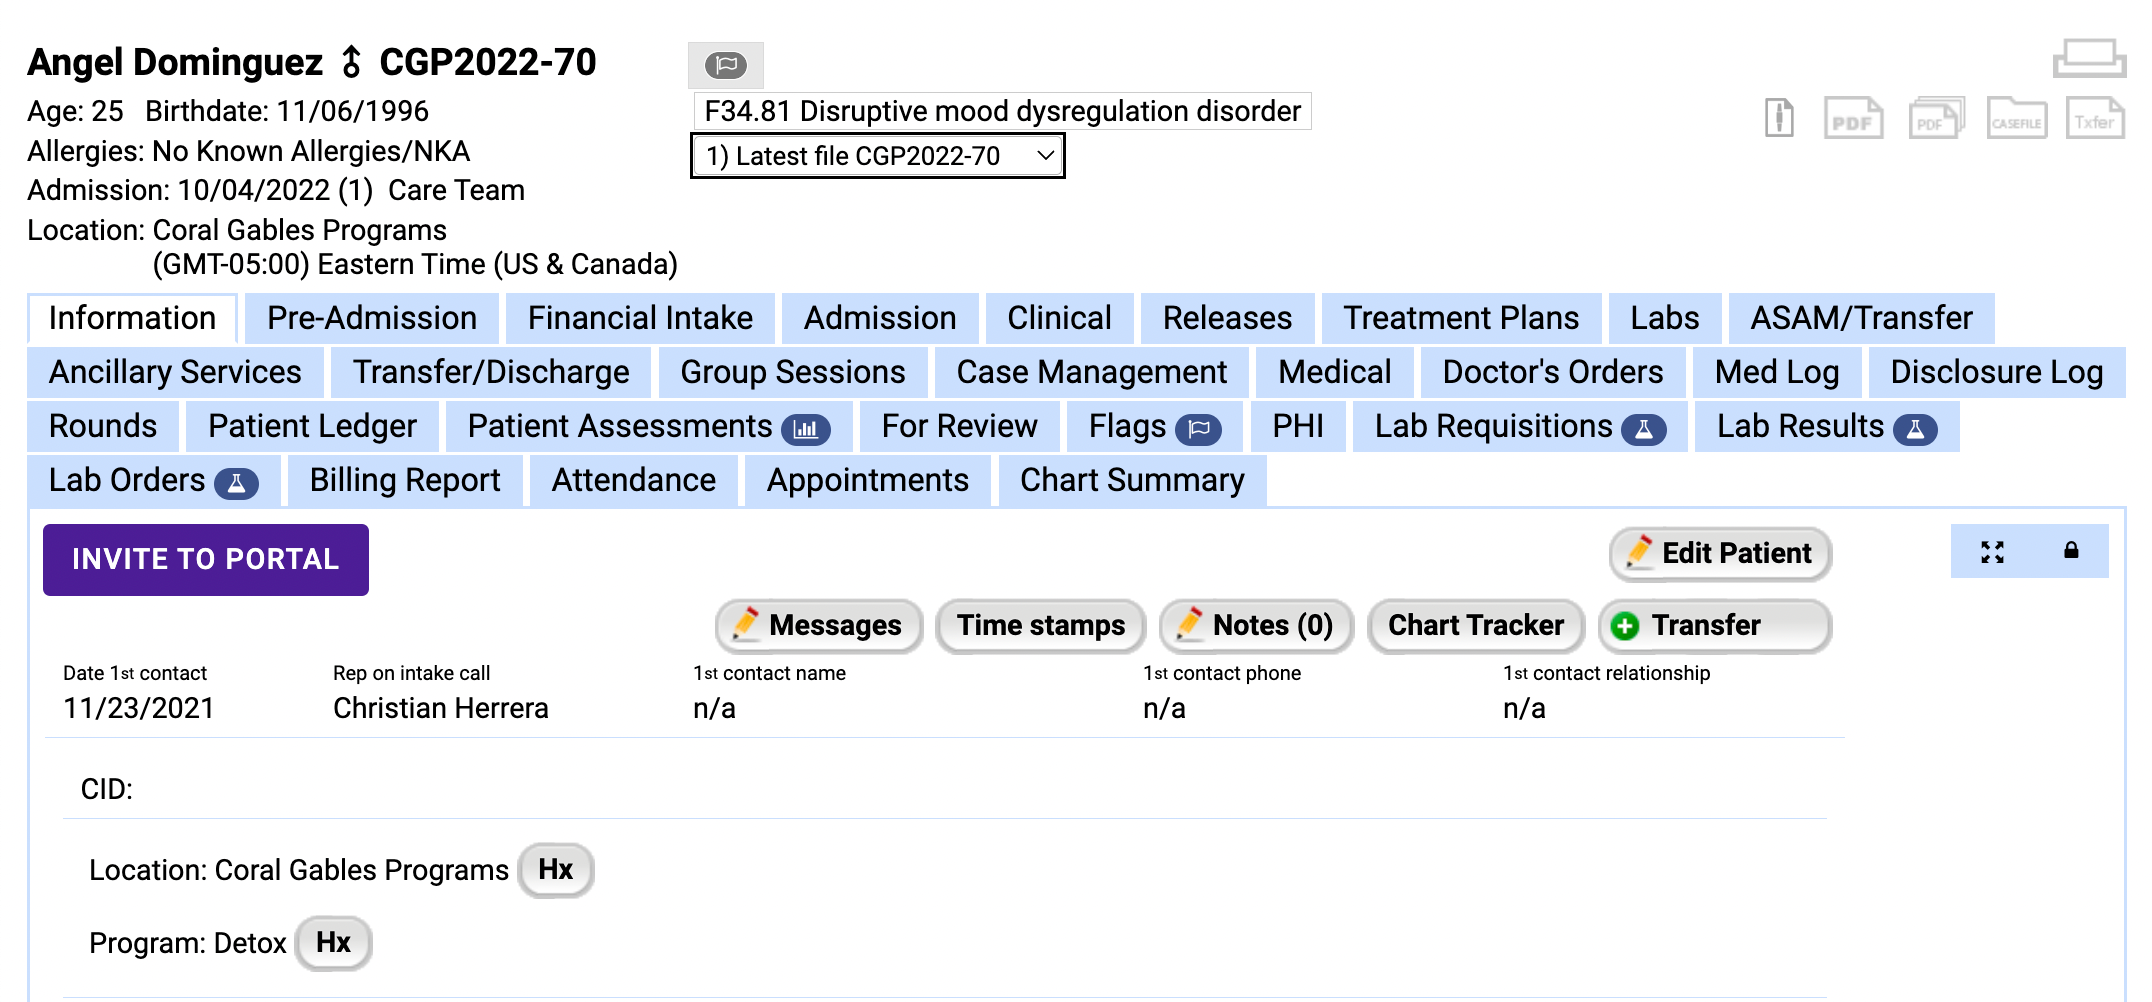Viewport: 2152px width, 1002px height.
Task: Open the Doctor's Orders tab
Action: click(x=1552, y=372)
